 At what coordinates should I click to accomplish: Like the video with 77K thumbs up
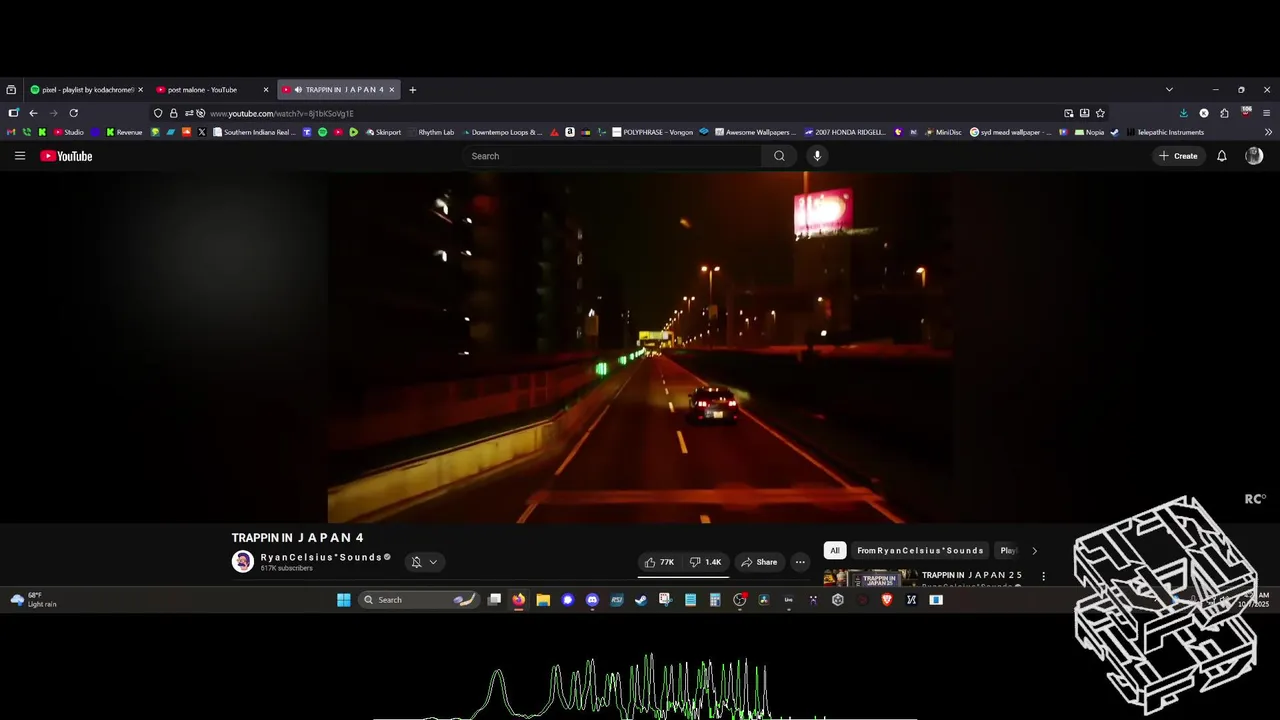(659, 562)
